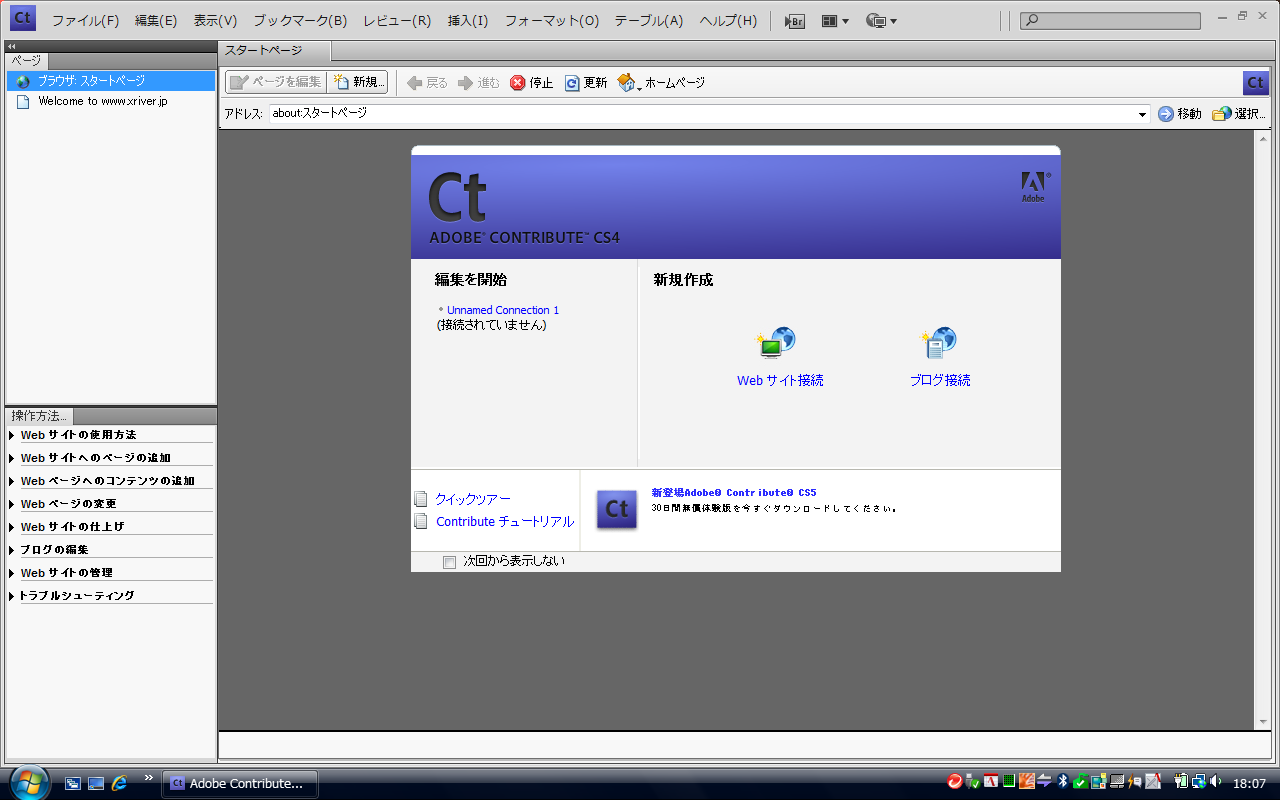Screen dimensions: 1280x800
Task: Open the クイックツアー link
Action: (473, 499)
